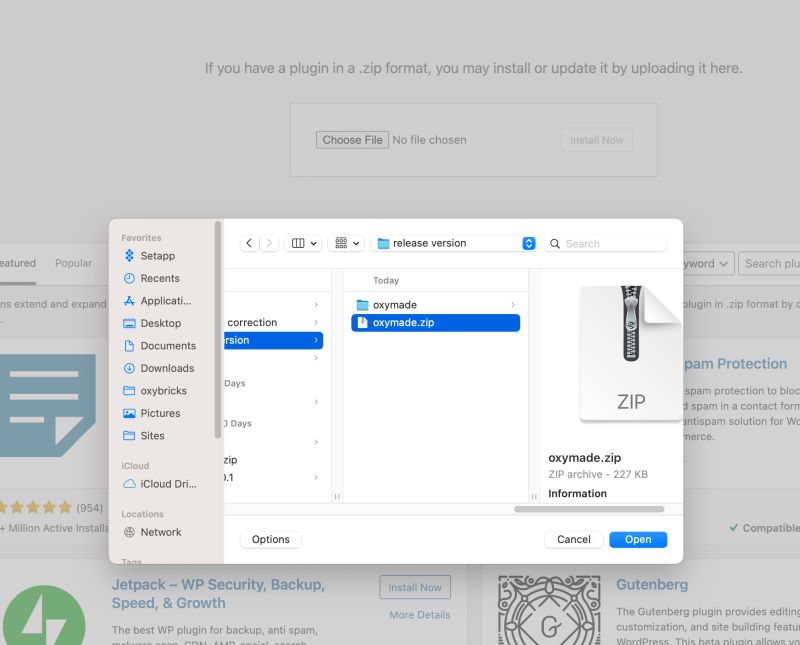Go to the Desktop location
800x645 pixels.
click(x=160, y=323)
